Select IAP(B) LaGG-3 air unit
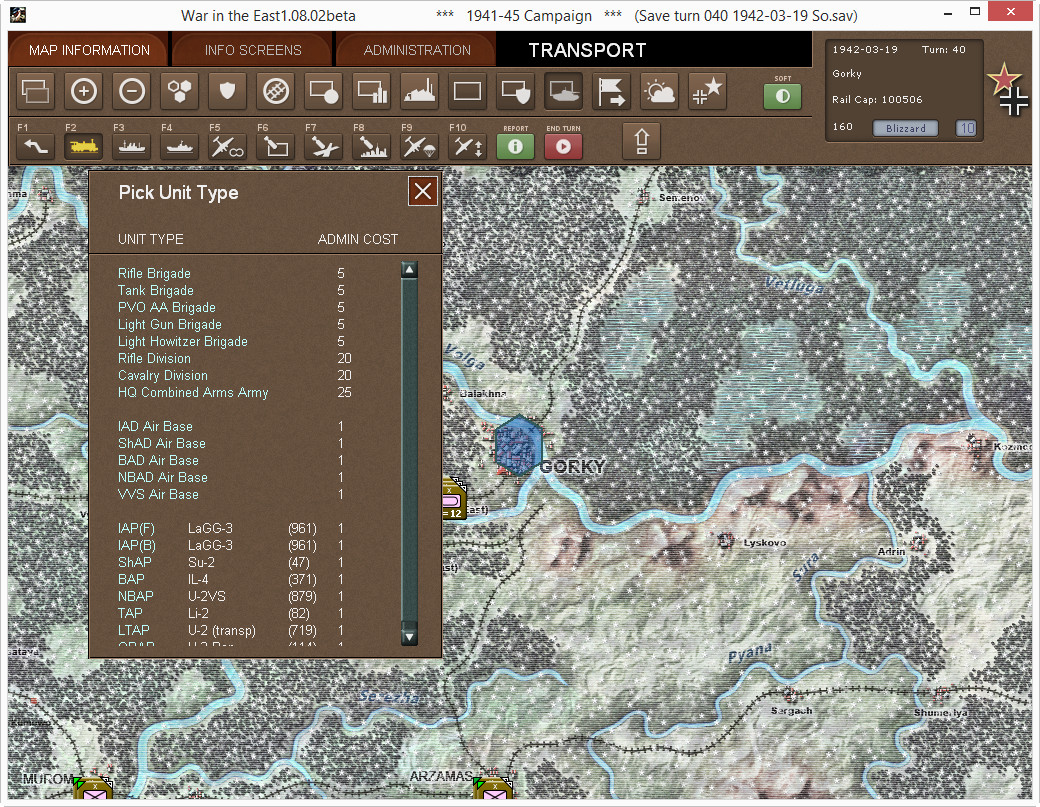 [231, 546]
